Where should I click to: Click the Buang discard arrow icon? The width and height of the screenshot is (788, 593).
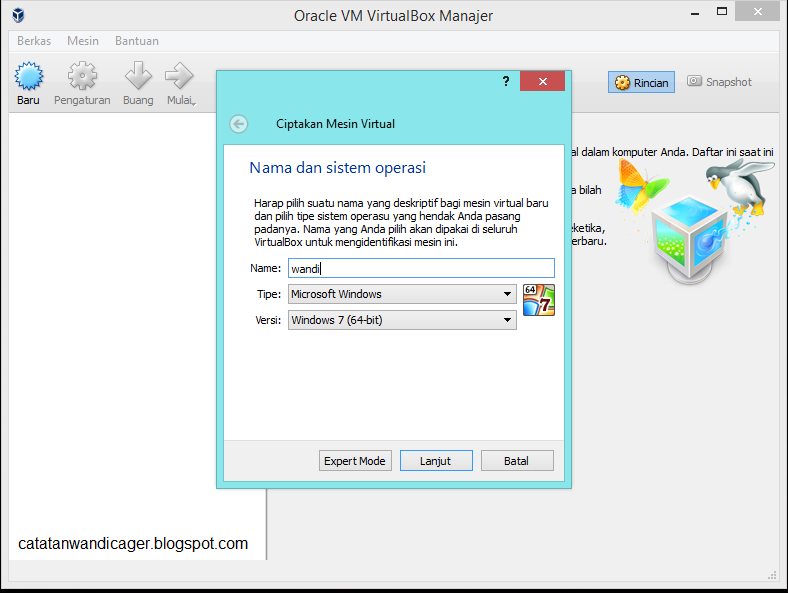pos(138,76)
